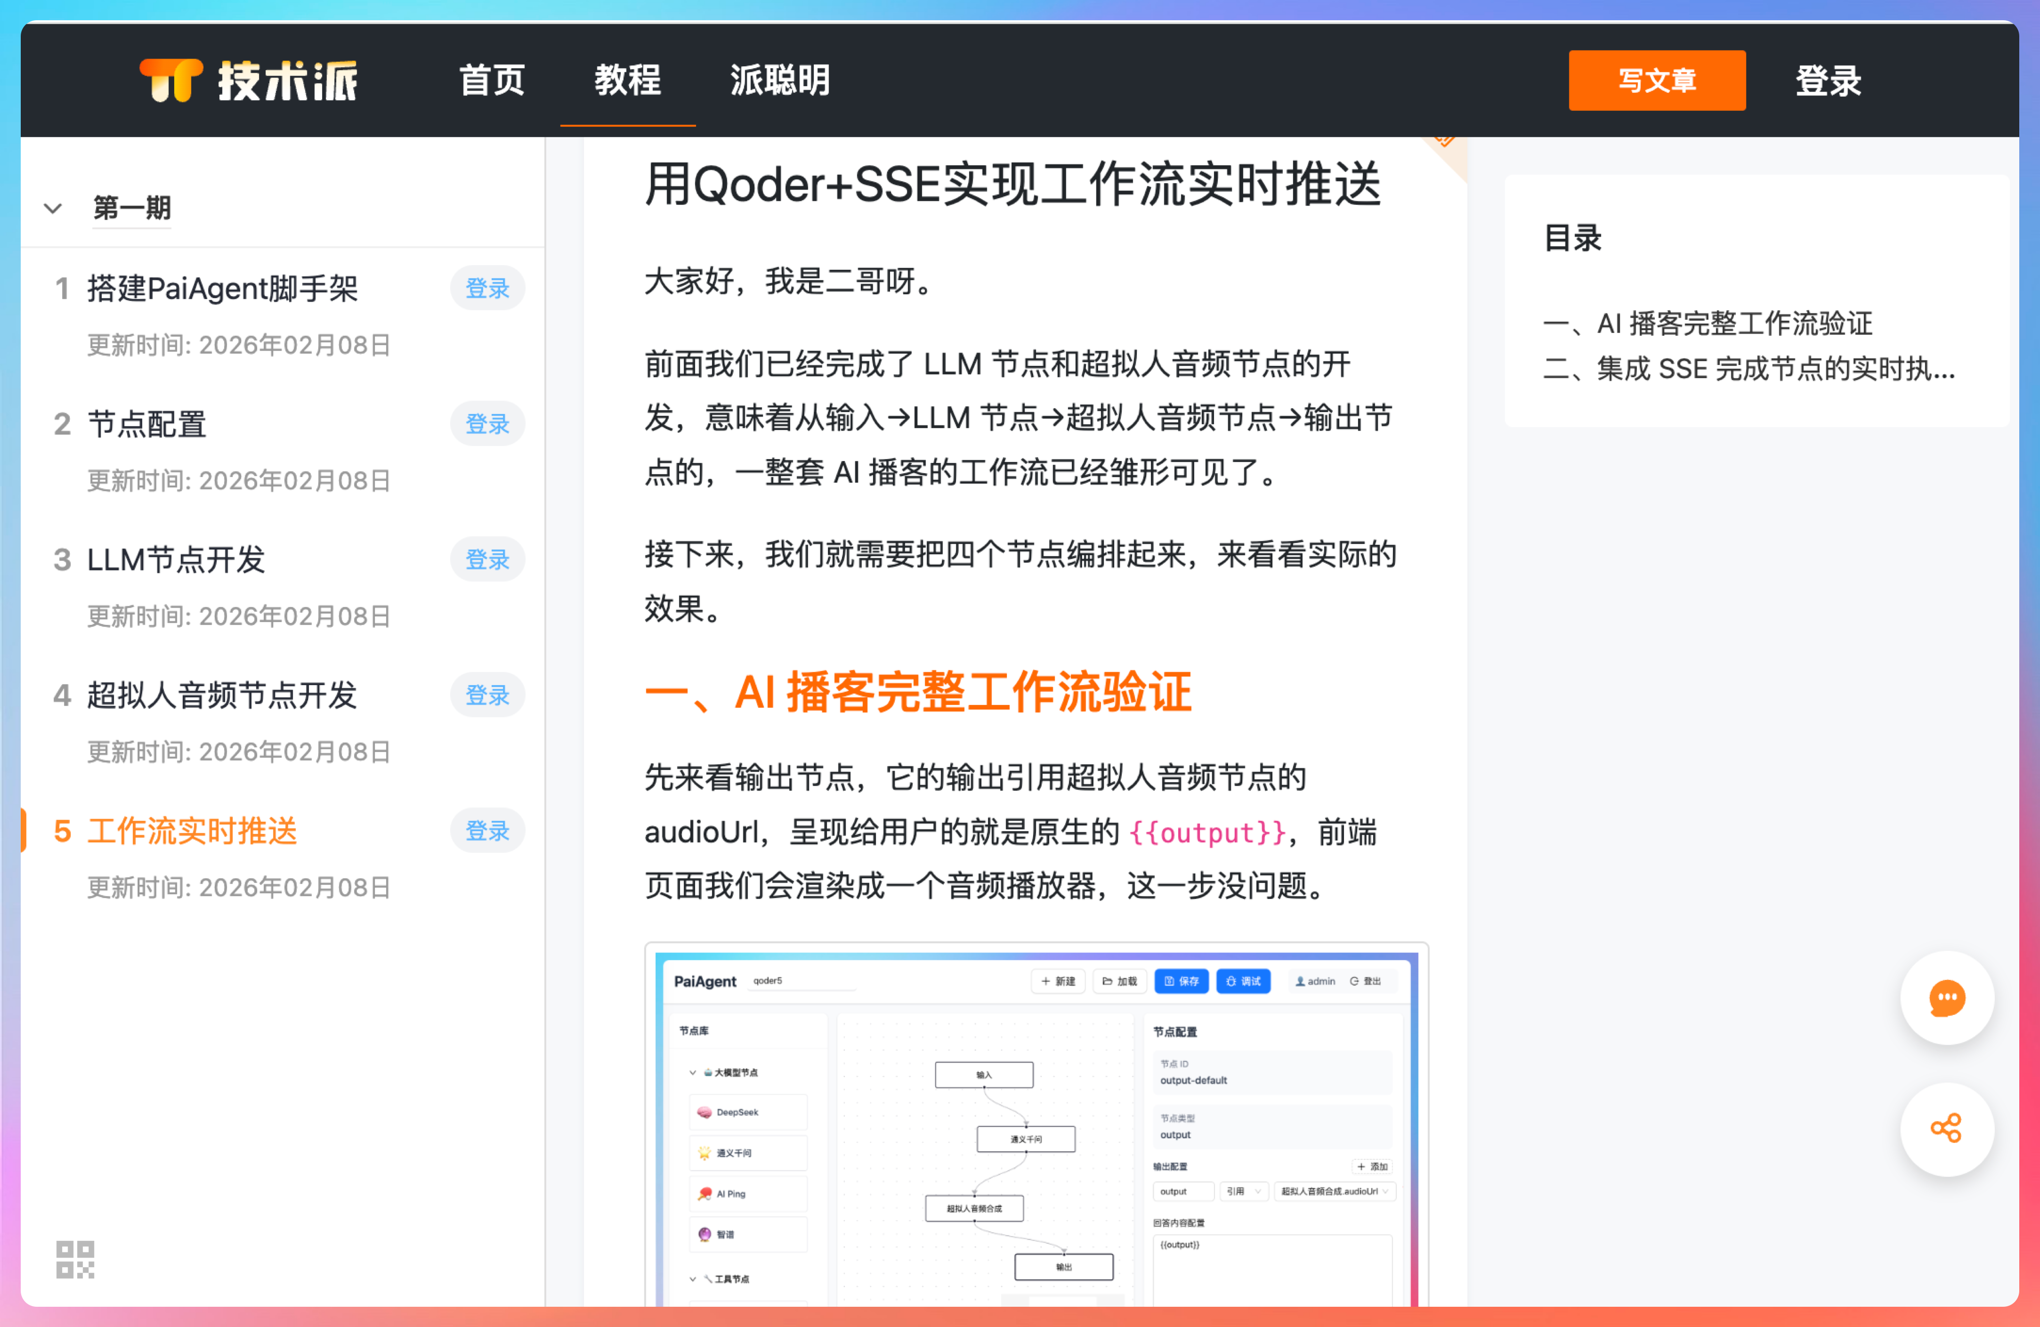Image resolution: width=2040 pixels, height=1327 pixels.
Task: Click 登录 badge beside 节点配置
Action: tap(487, 424)
